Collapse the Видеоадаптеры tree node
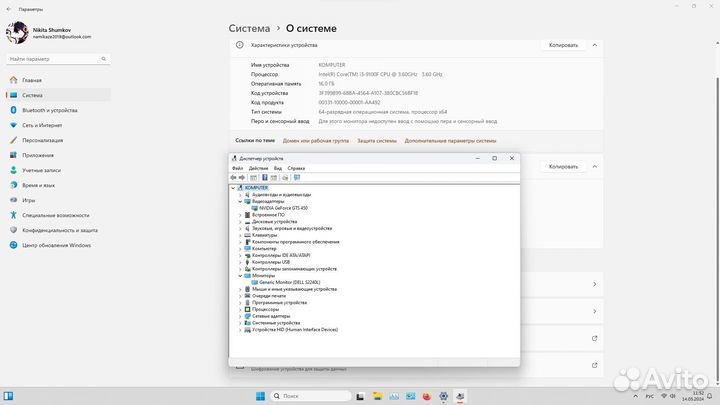This screenshot has height=405, width=720. tap(240, 201)
